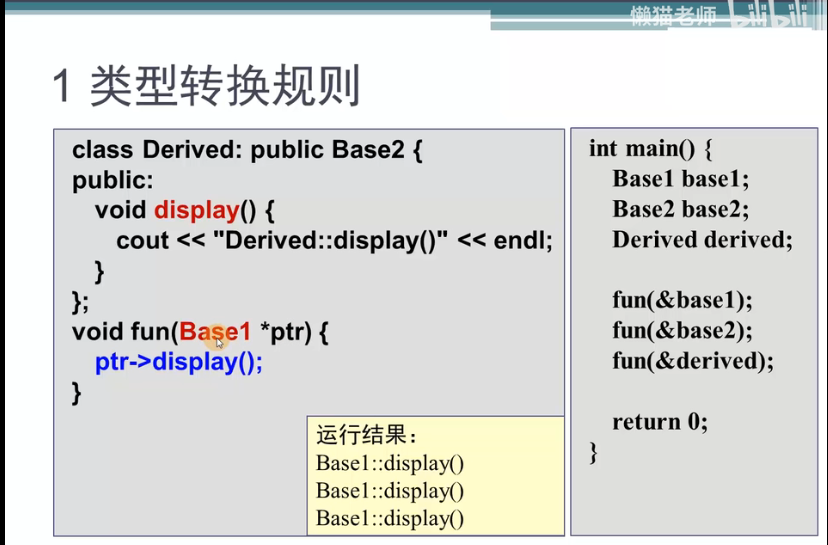Image resolution: width=828 pixels, height=545 pixels.
Task: Click "*ptr" in the fun signature
Action: [x=285, y=333]
